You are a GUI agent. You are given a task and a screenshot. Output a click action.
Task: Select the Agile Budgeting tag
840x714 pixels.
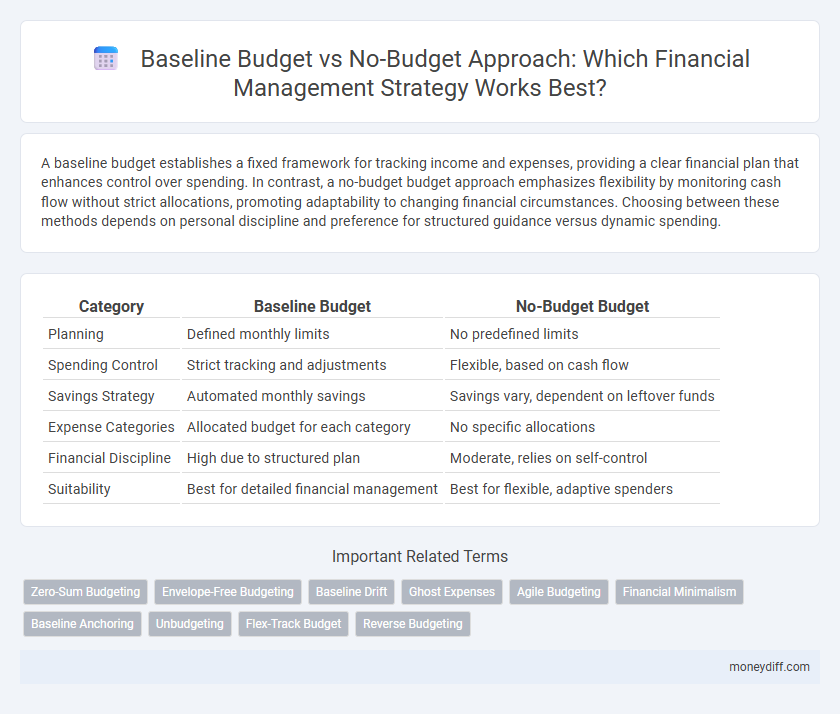click(558, 592)
